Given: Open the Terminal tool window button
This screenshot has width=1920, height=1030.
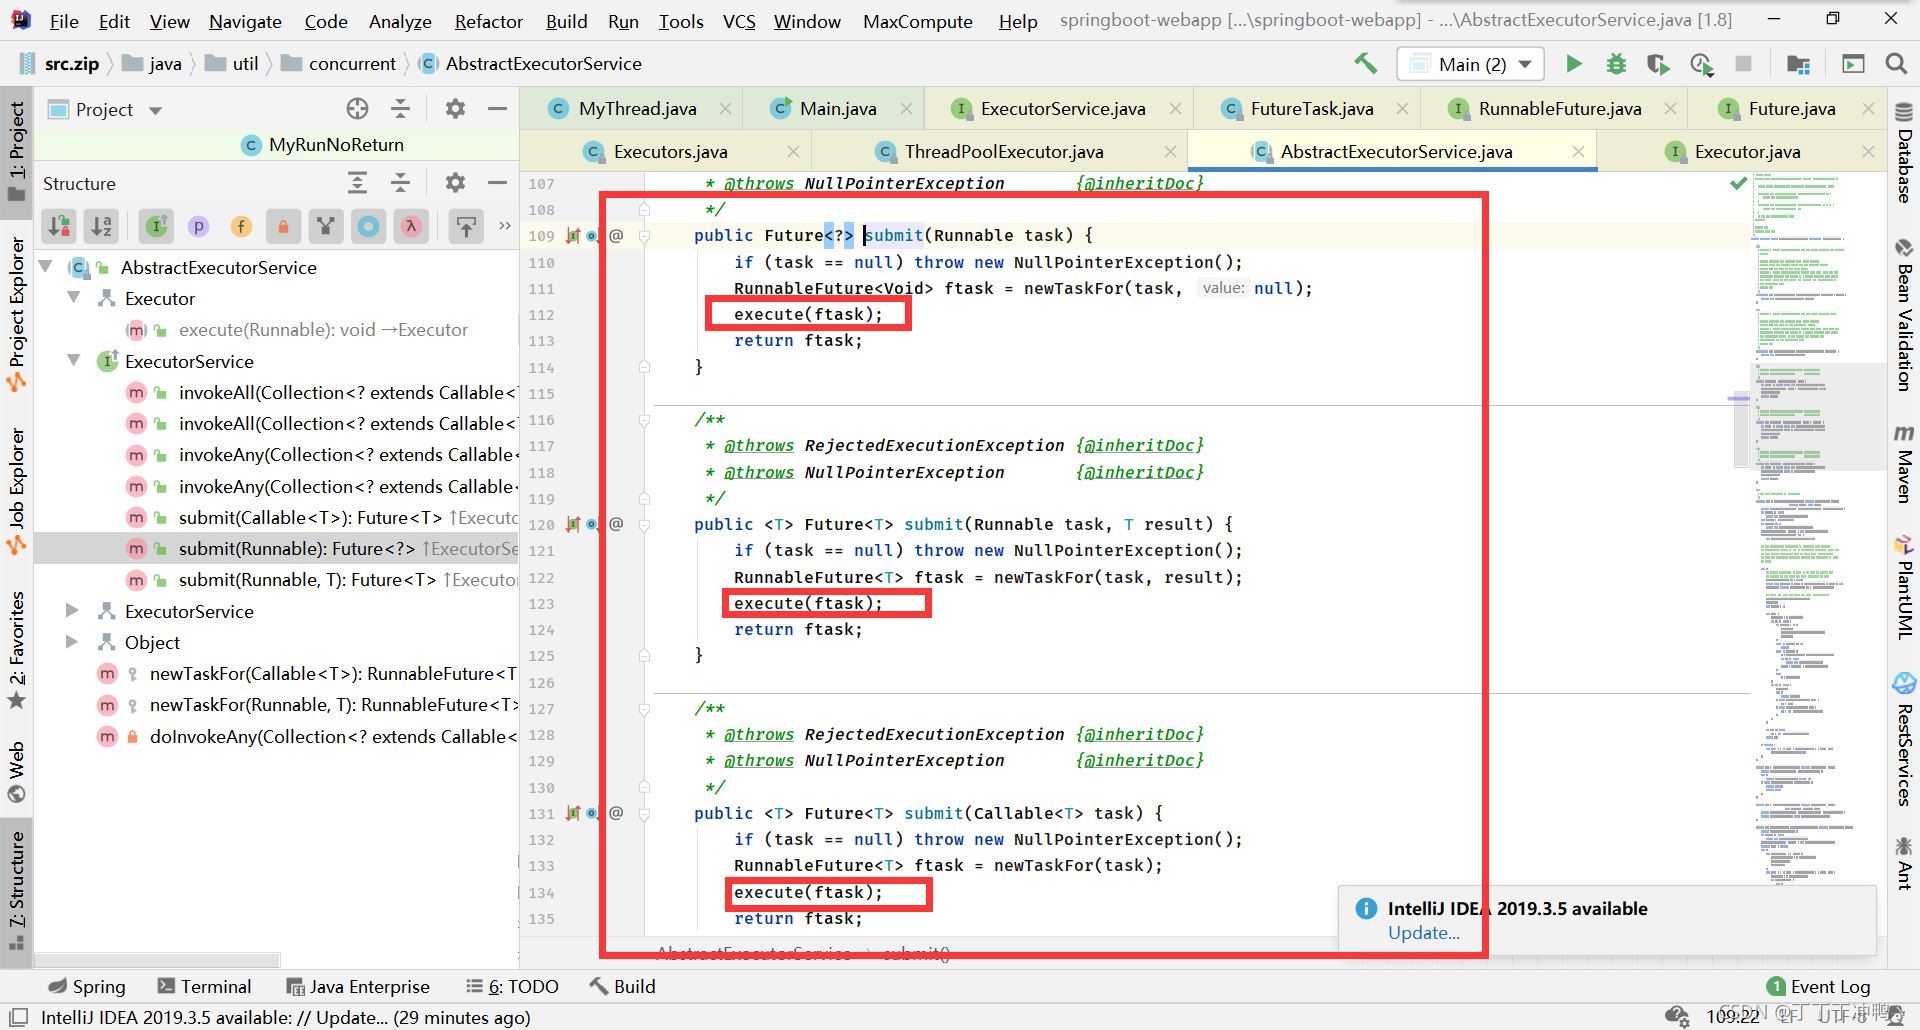Looking at the screenshot, I should tap(205, 986).
